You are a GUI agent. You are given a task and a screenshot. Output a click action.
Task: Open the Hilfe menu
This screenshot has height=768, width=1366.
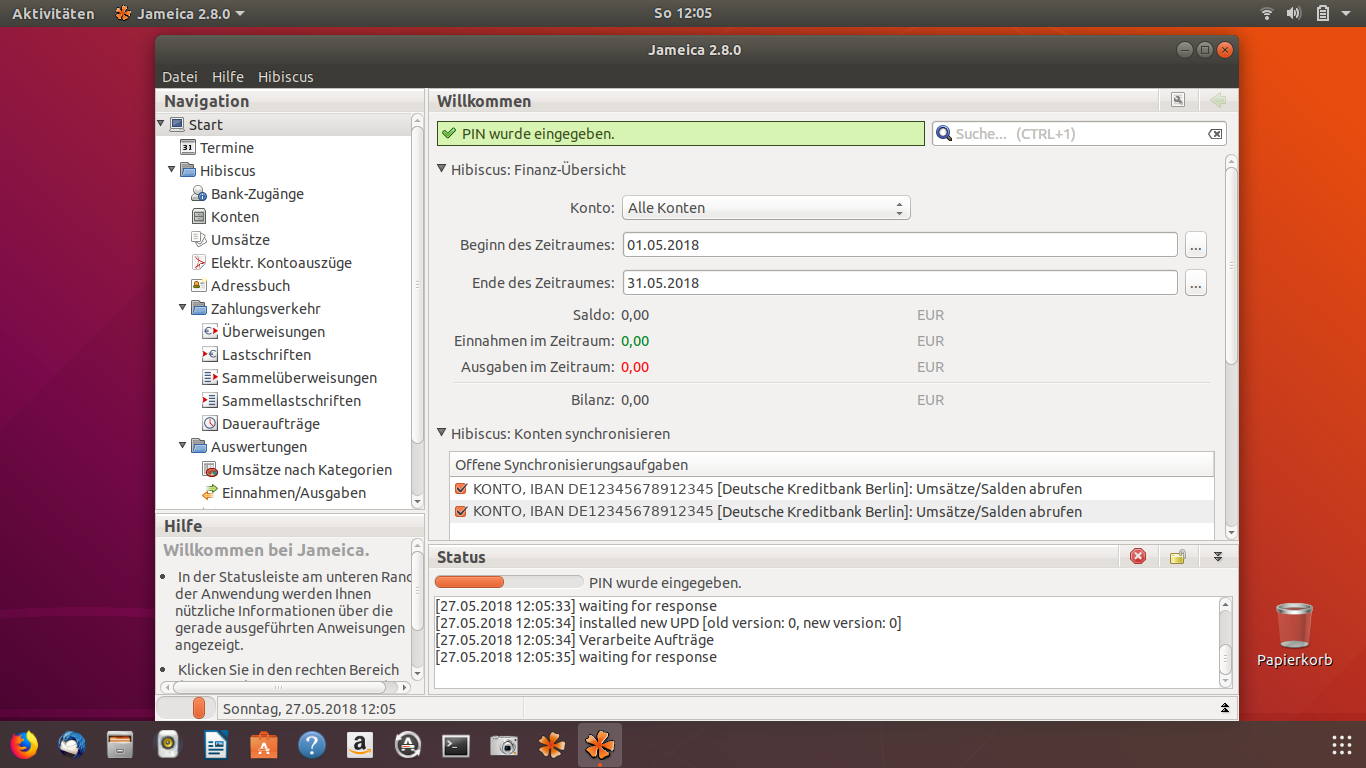pyautogui.click(x=228, y=76)
